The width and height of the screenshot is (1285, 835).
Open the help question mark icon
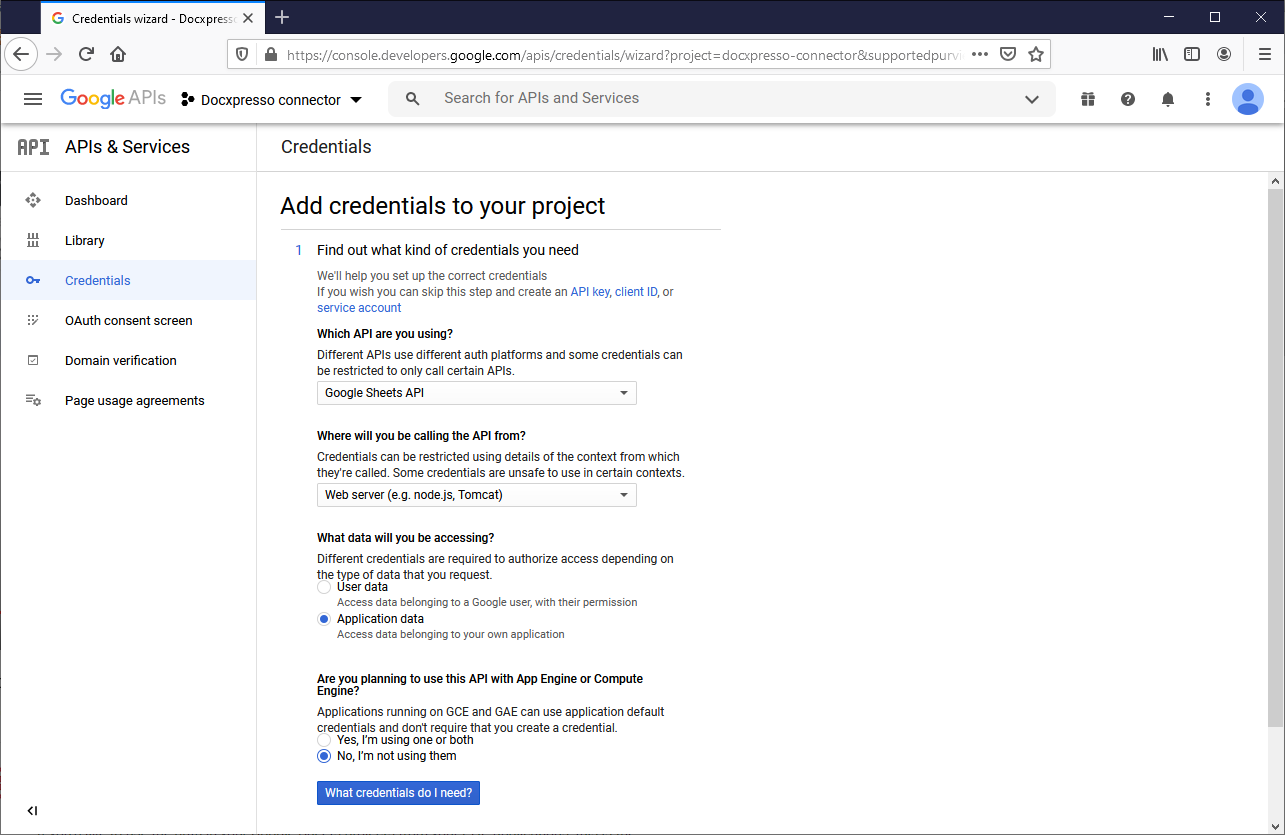(1128, 99)
